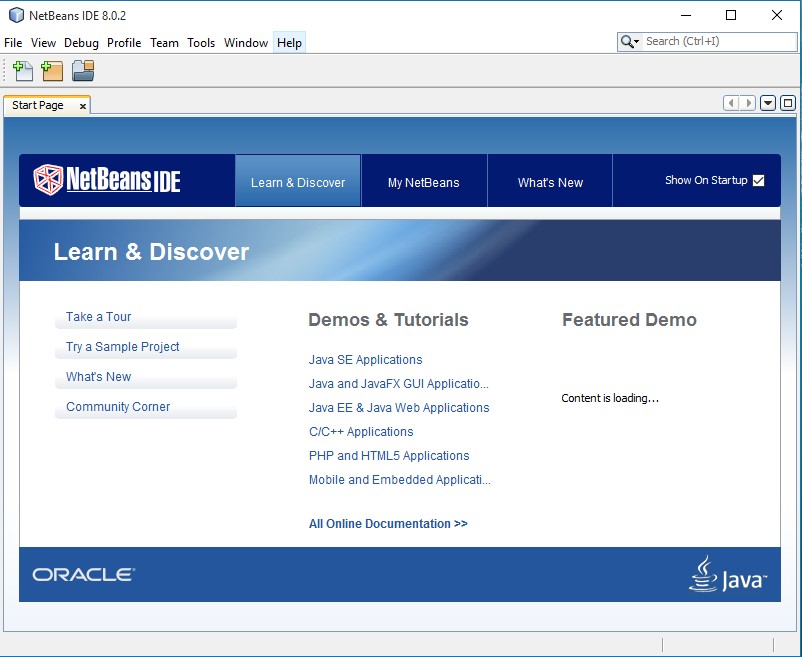The height and width of the screenshot is (657, 802).
Task: Open the opened-documents list dropdown near the tabs
Action: tap(766, 102)
